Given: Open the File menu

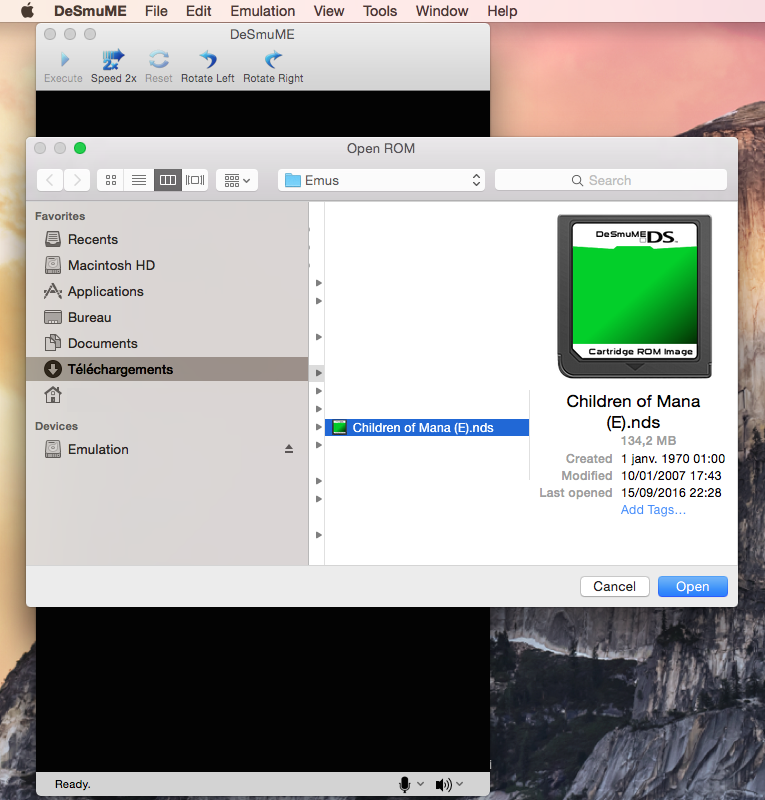Looking at the screenshot, I should [x=156, y=11].
